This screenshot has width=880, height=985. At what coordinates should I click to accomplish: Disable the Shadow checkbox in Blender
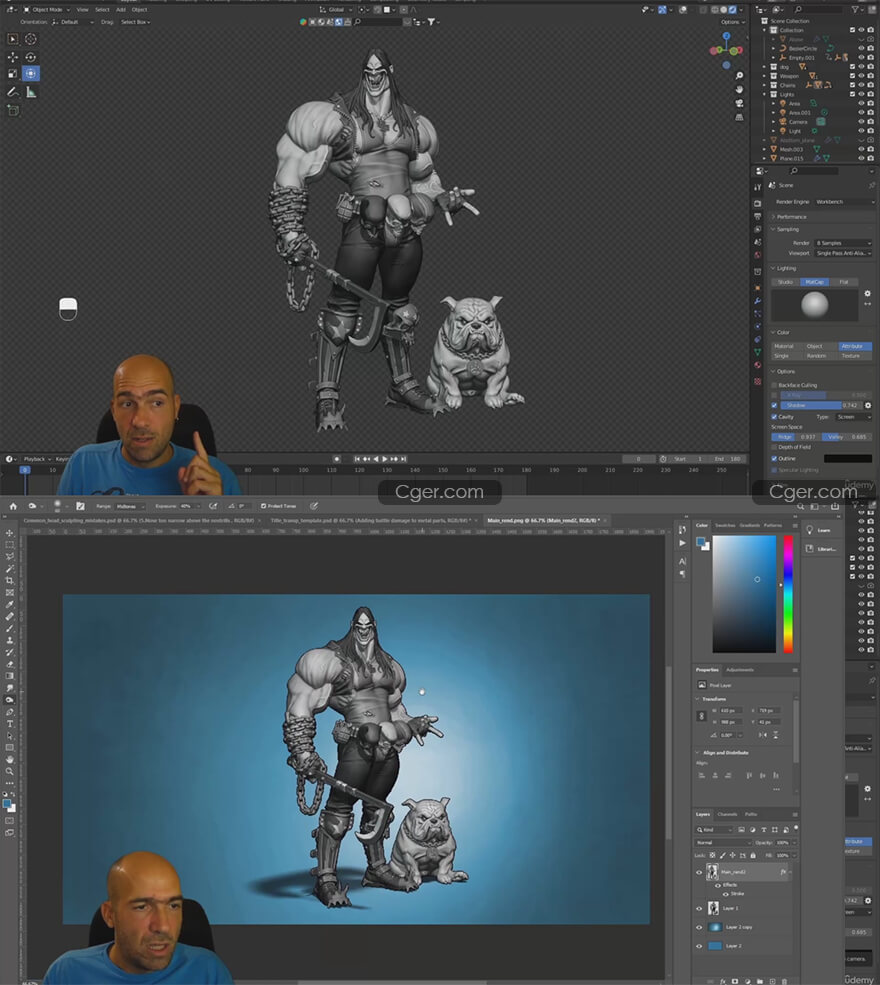[x=774, y=405]
